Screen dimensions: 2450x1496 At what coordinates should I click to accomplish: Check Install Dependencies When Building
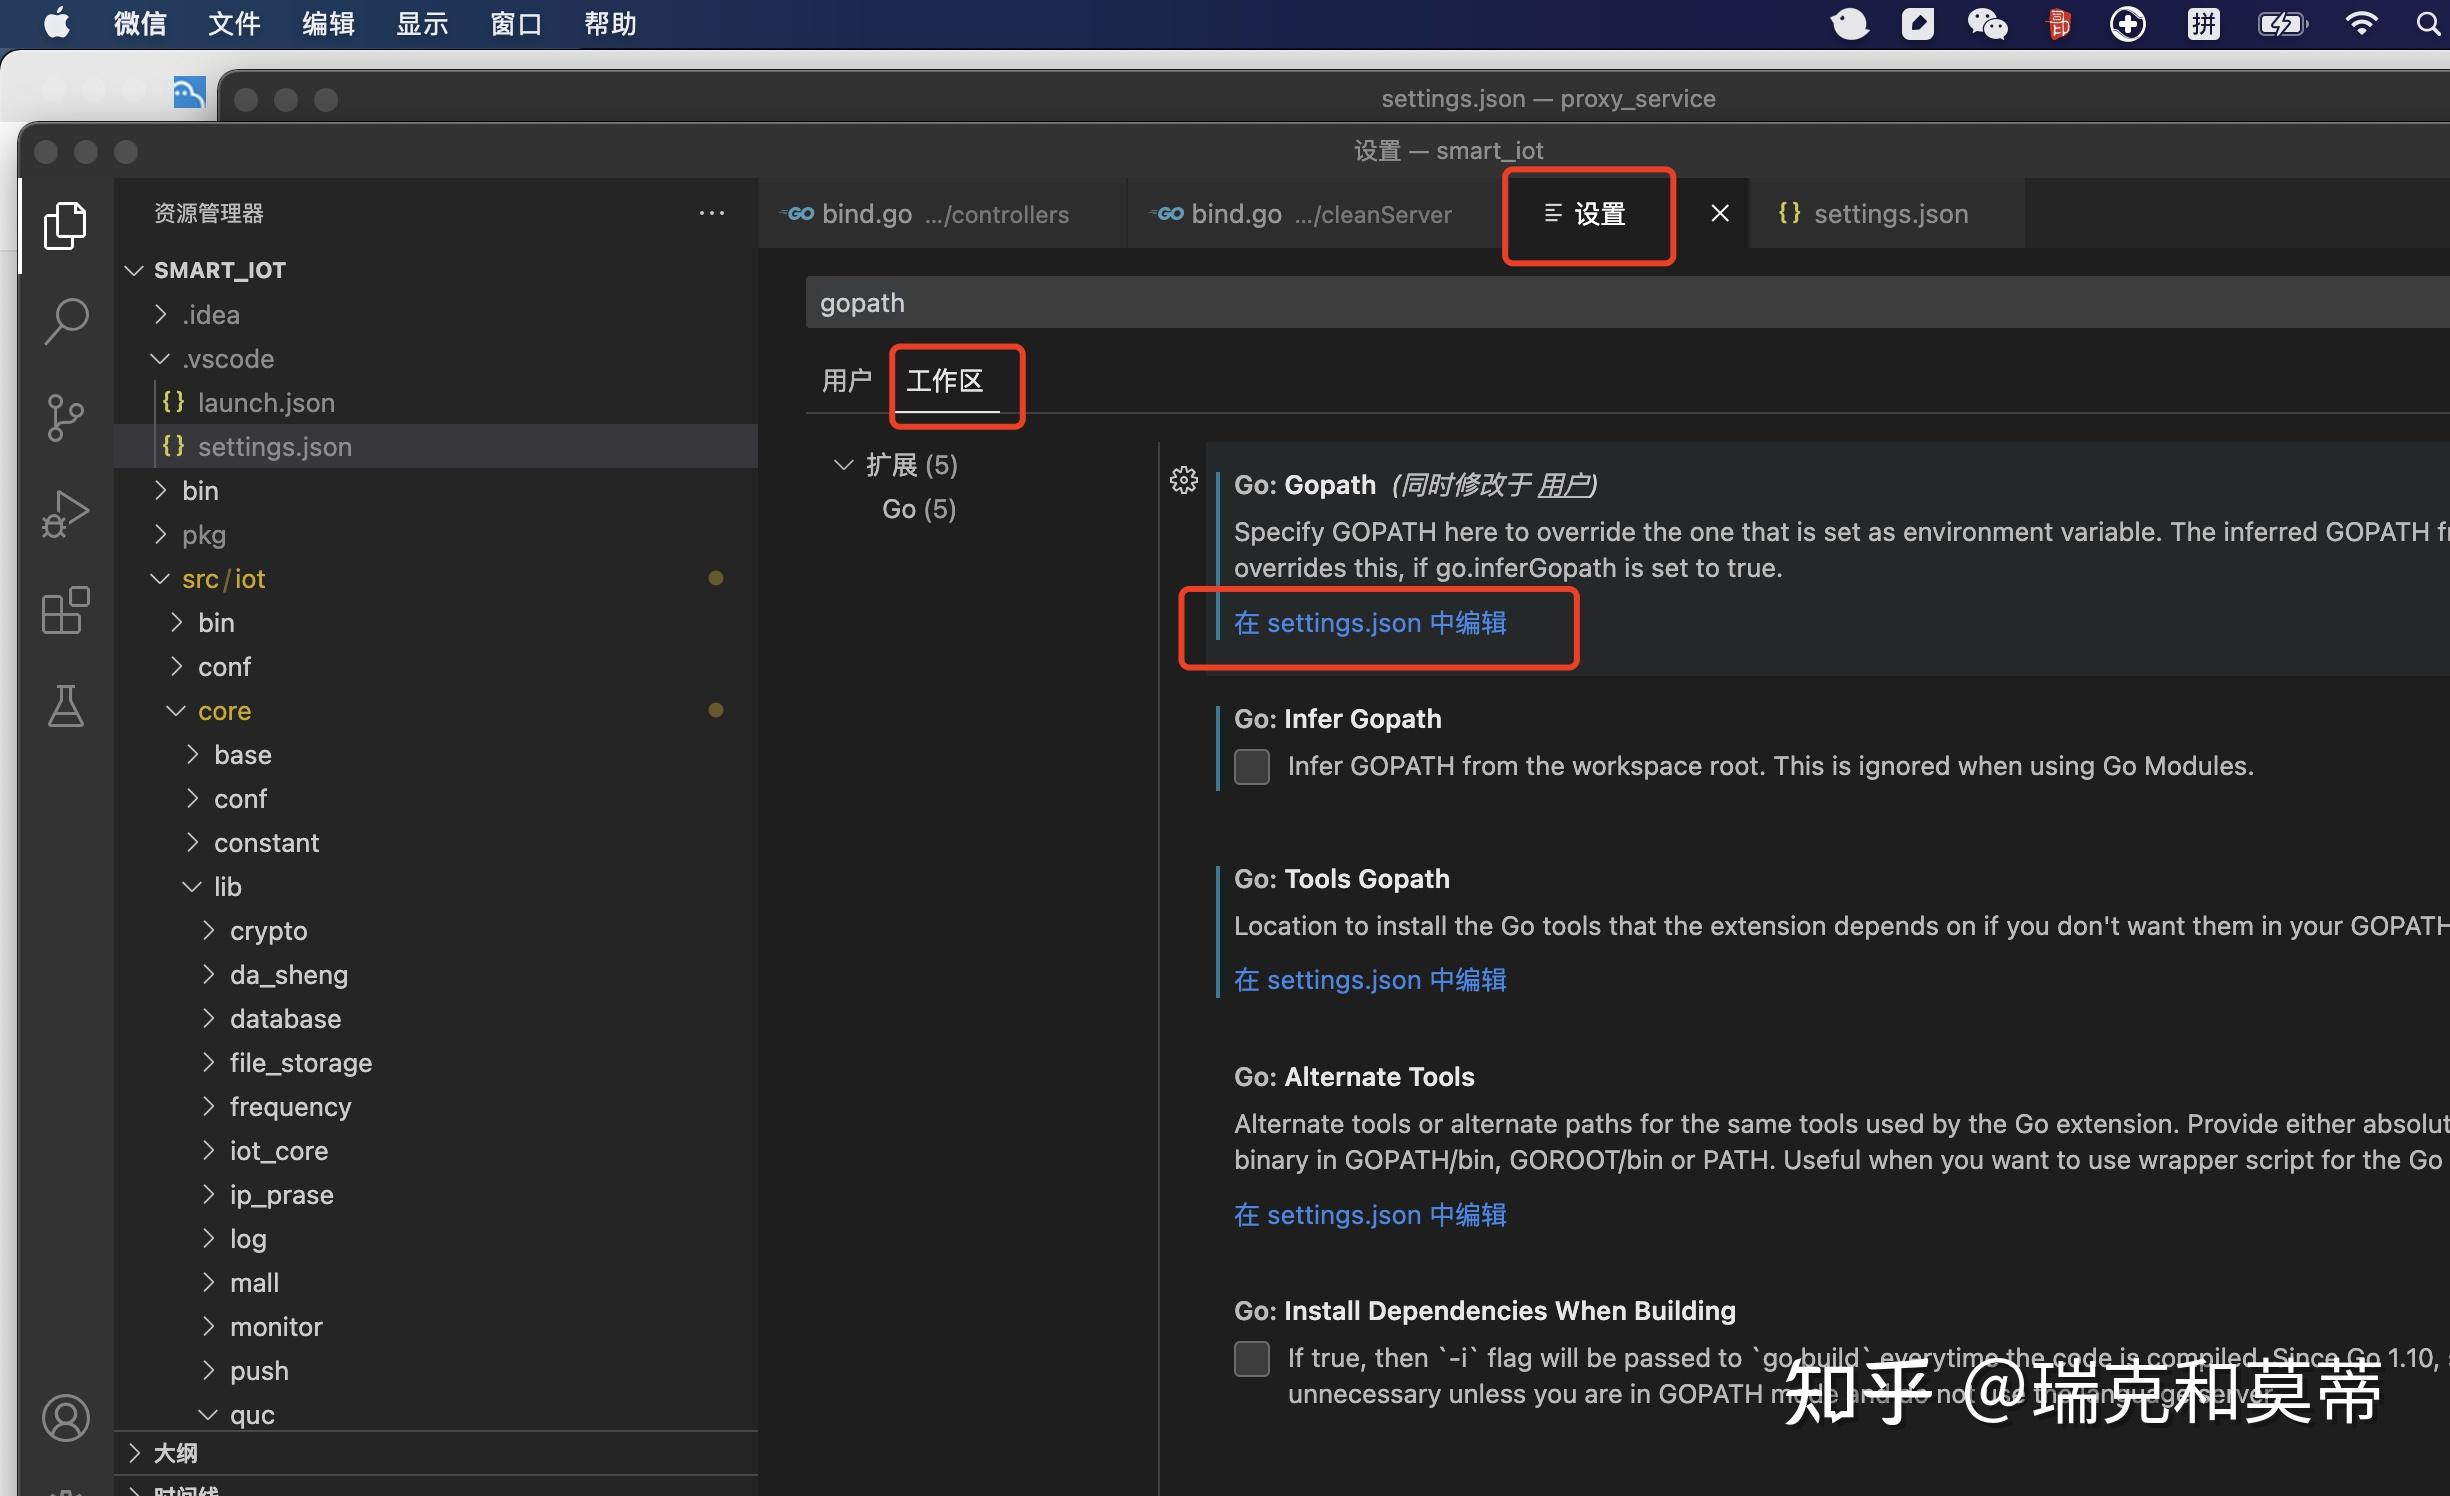click(1251, 1359)
